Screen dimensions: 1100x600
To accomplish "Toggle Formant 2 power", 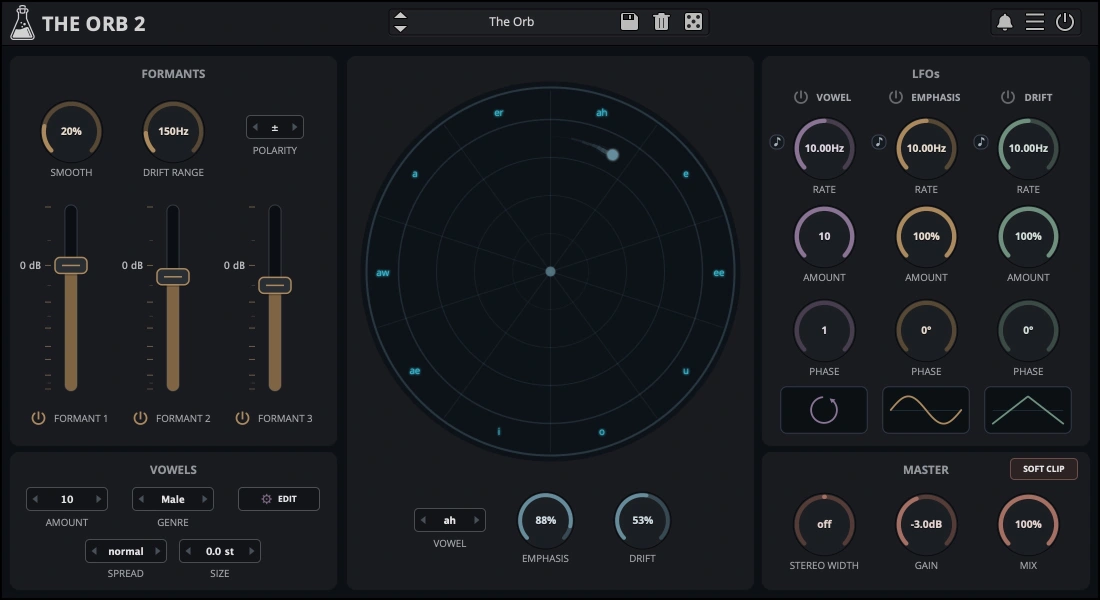I will pos(140,418).
